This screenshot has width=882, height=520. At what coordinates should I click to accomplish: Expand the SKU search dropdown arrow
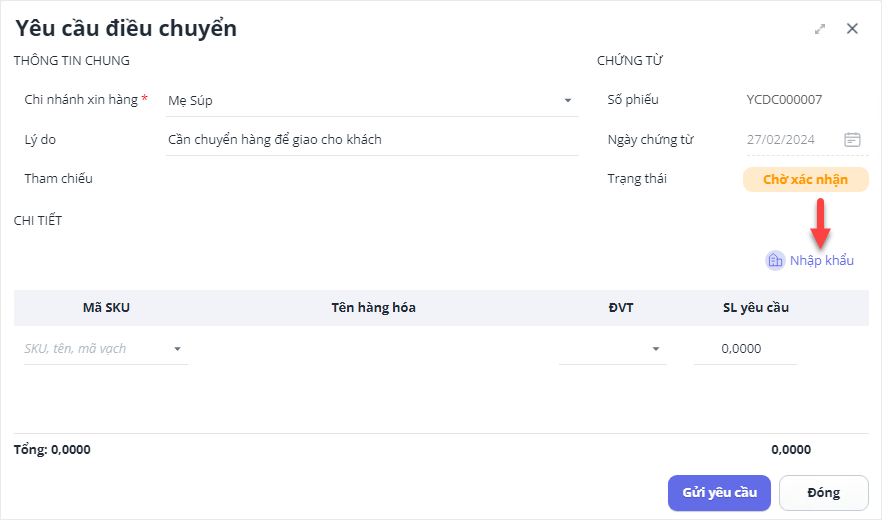(178, 349)
